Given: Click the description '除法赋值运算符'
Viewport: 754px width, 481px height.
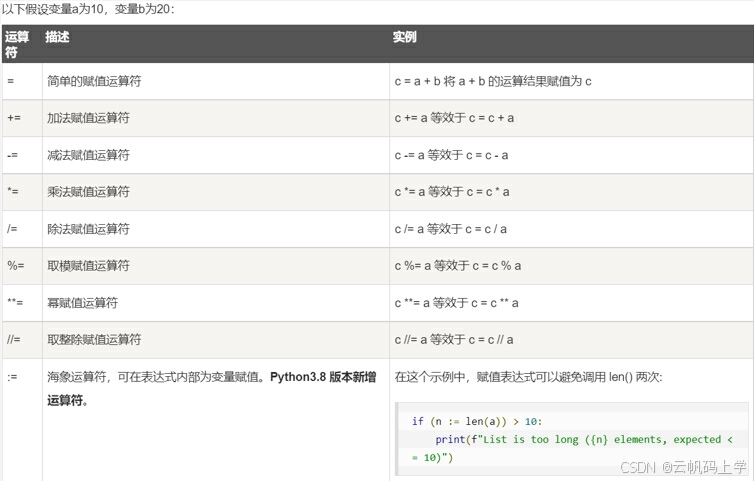Looking at the screenshot, I should [88, 228].
